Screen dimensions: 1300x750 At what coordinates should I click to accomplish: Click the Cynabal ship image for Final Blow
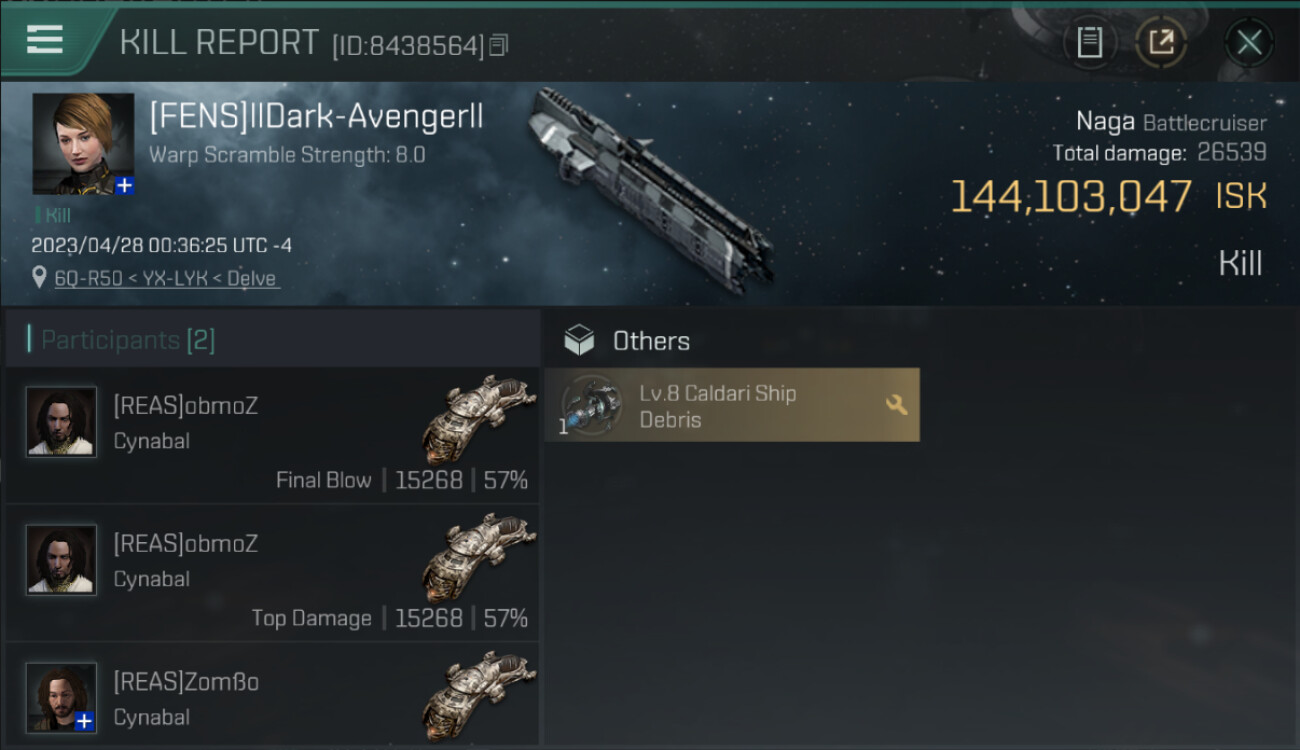tap(478, 419)
